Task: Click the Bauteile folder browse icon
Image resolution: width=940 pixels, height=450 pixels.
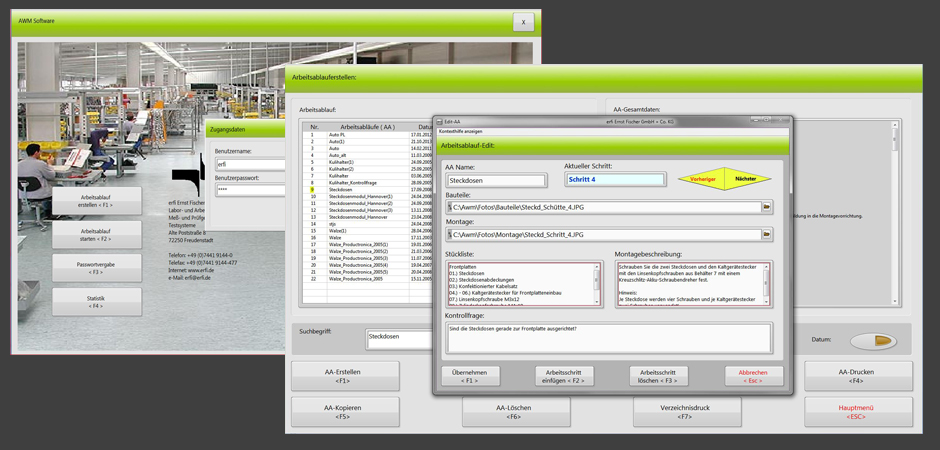Action: pos(767,207)
